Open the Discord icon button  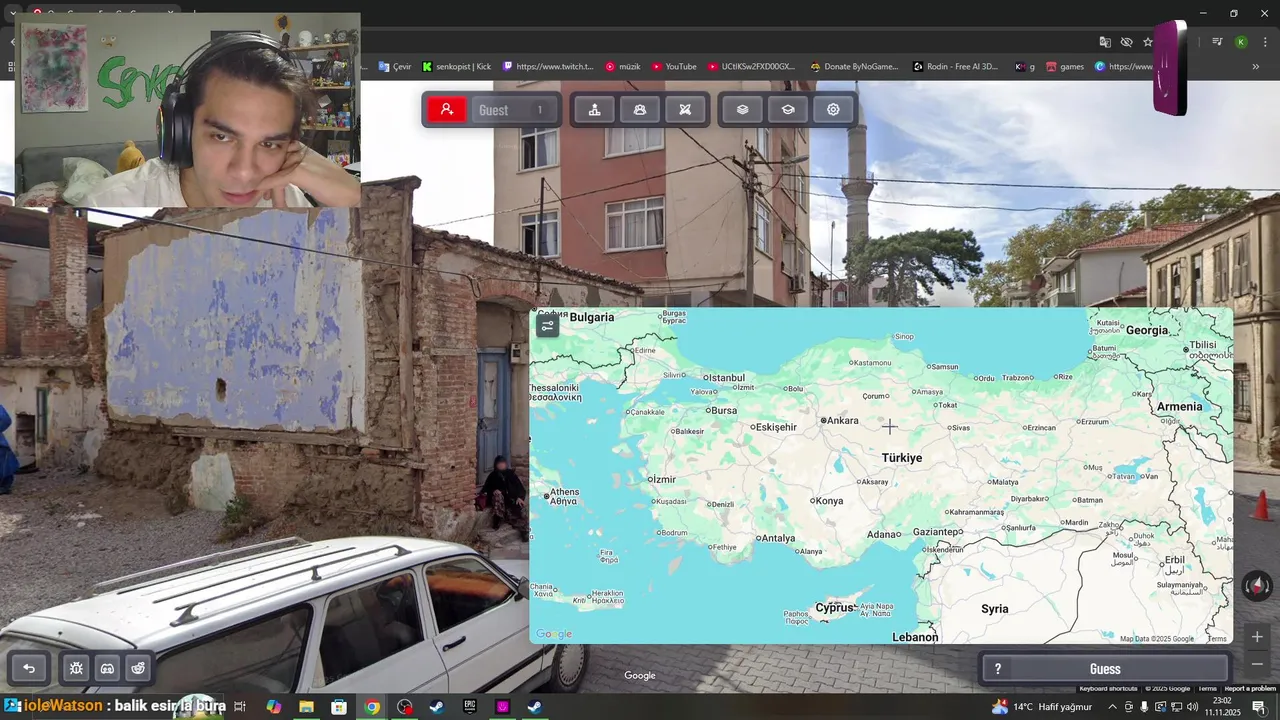[x=107, y=668]
